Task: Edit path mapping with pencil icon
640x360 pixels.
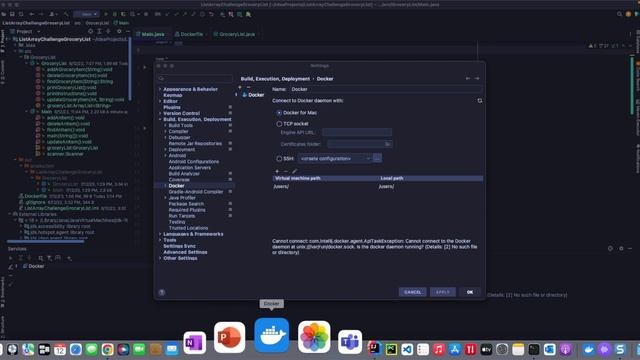Action: (294, 171)
